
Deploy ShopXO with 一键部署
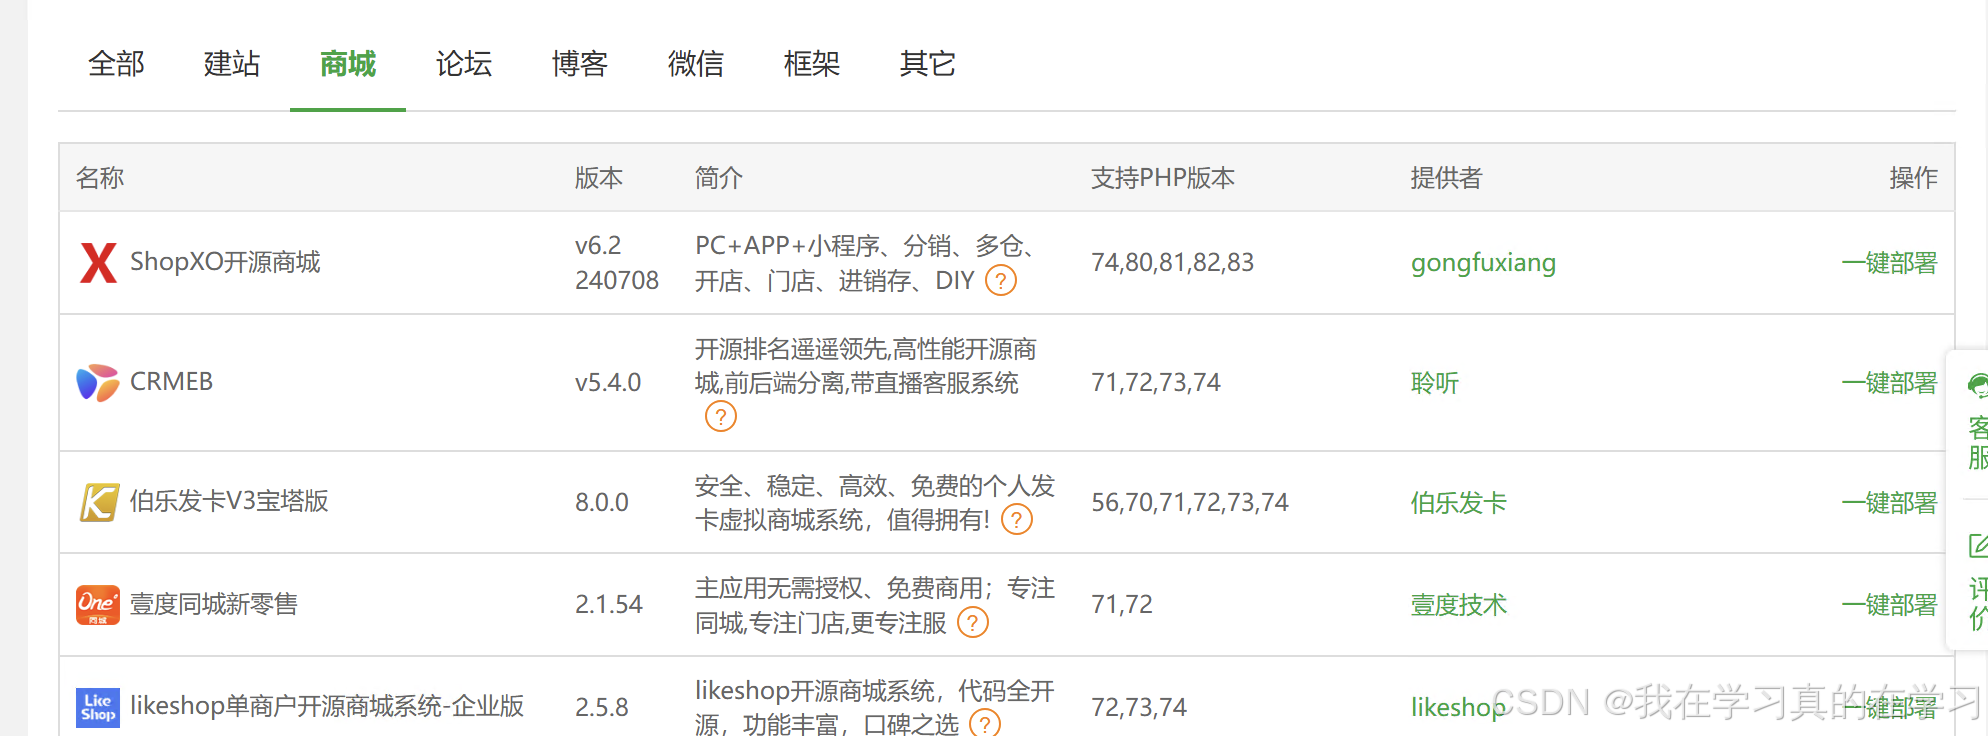[1889, 263]
